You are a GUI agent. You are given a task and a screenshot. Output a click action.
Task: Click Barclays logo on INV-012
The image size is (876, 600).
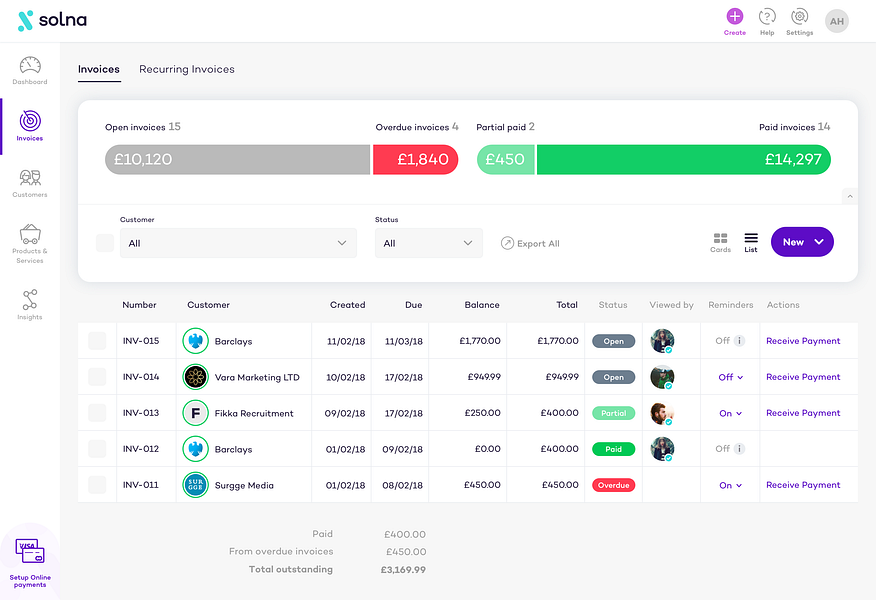(196, 449)
